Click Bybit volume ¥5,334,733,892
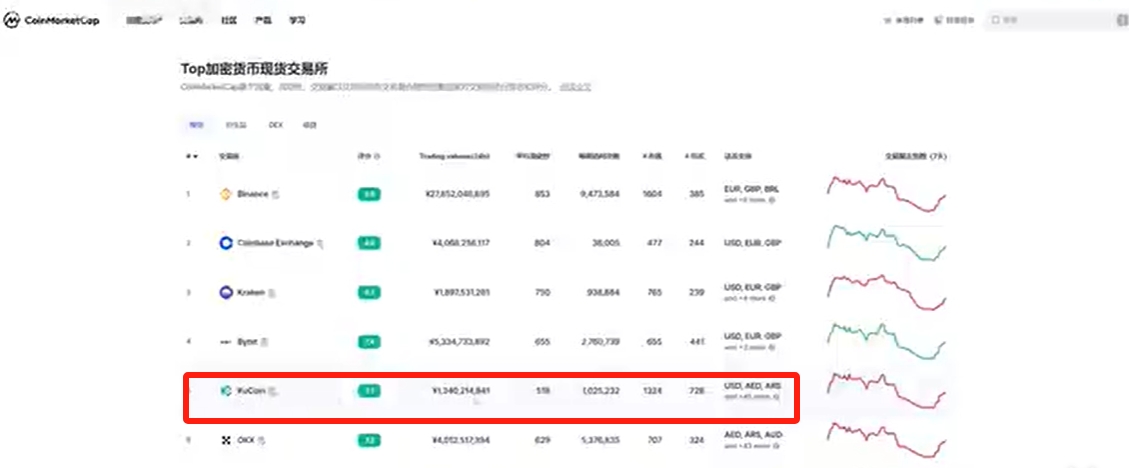1129x468 pixels. point(459,341)
